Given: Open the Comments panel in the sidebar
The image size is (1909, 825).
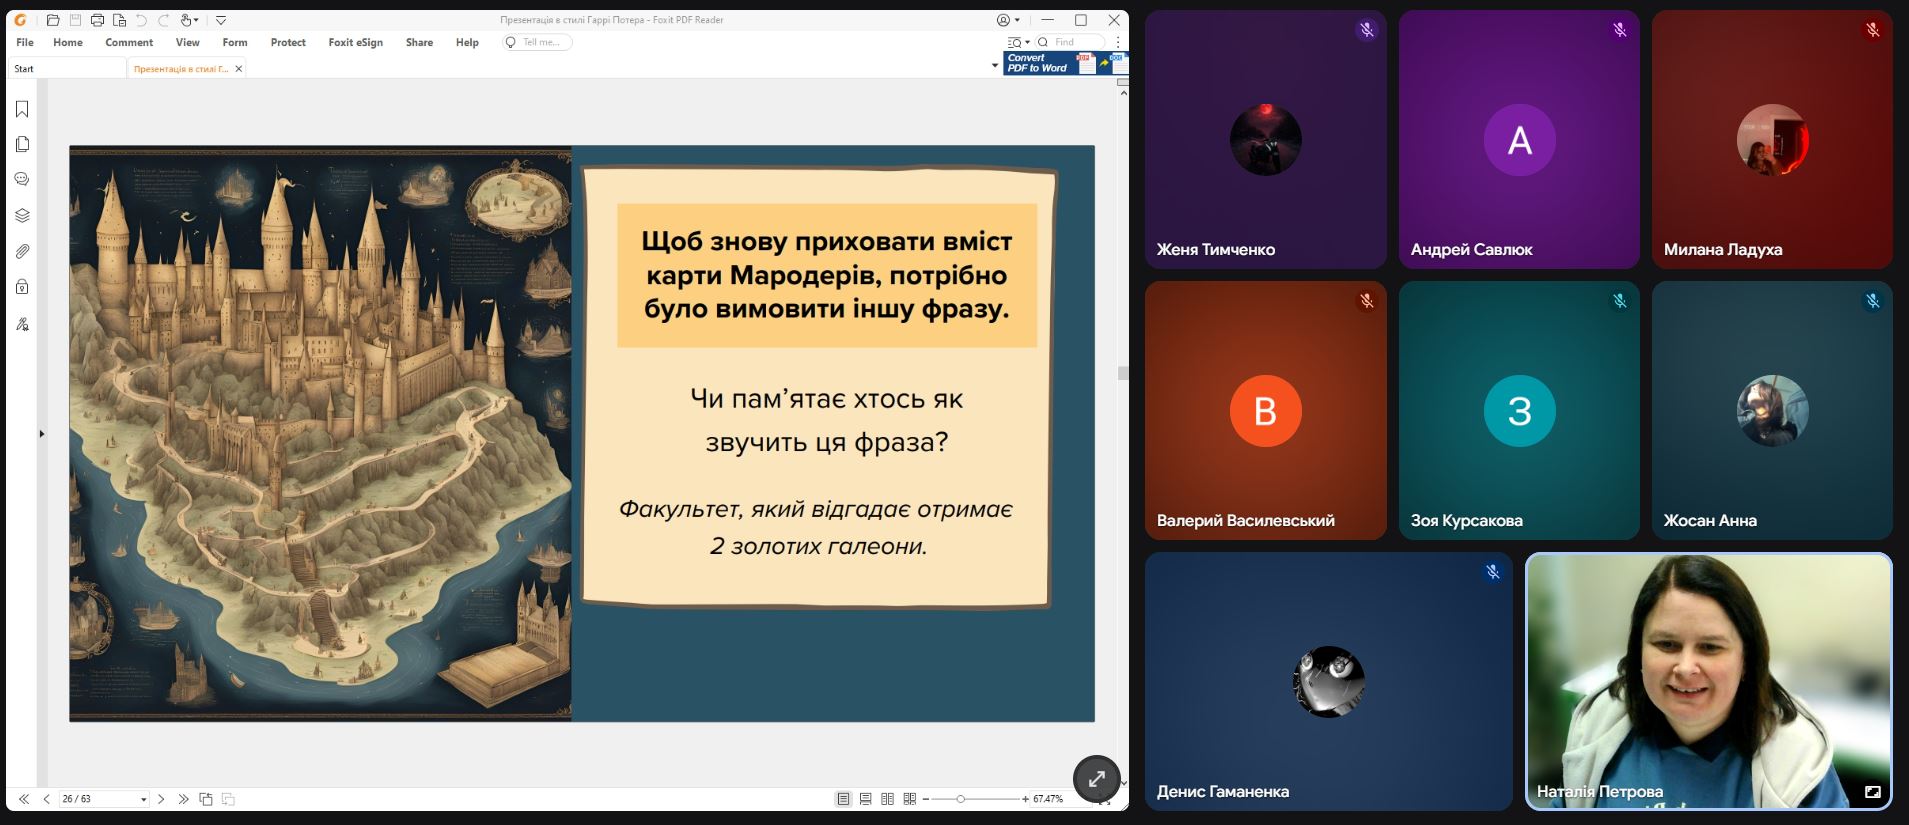Looking at the screenshot, I should point(22,180).
